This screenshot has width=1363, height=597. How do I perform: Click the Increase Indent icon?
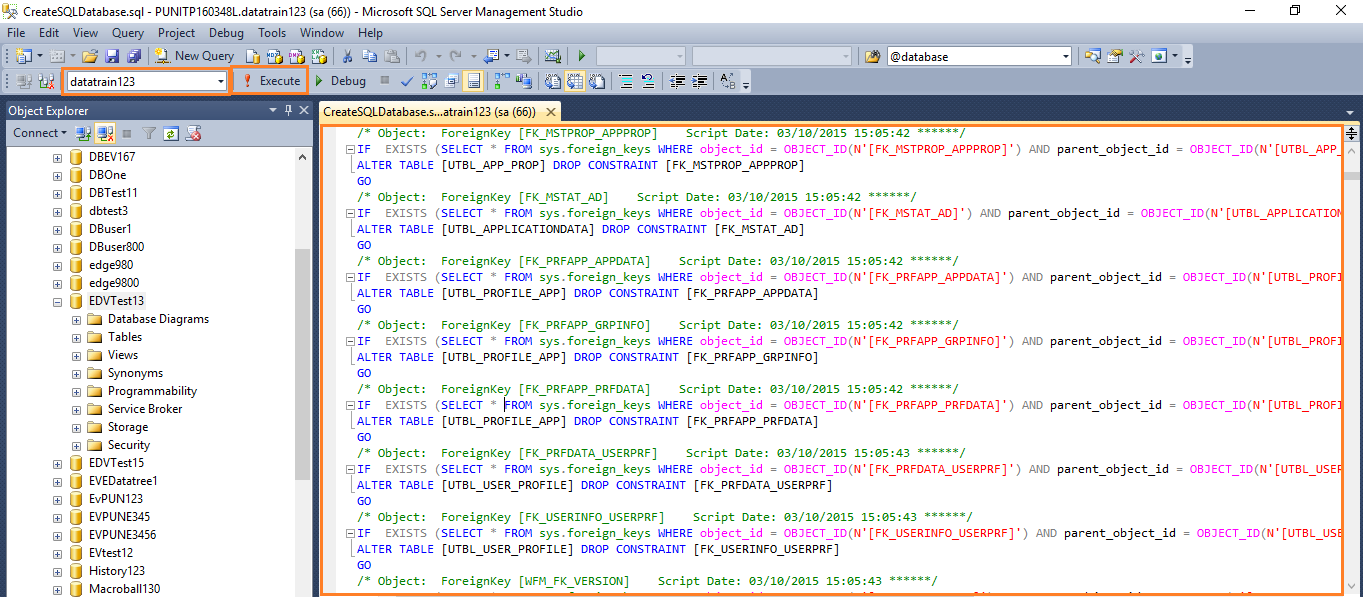tap(699, 81)
